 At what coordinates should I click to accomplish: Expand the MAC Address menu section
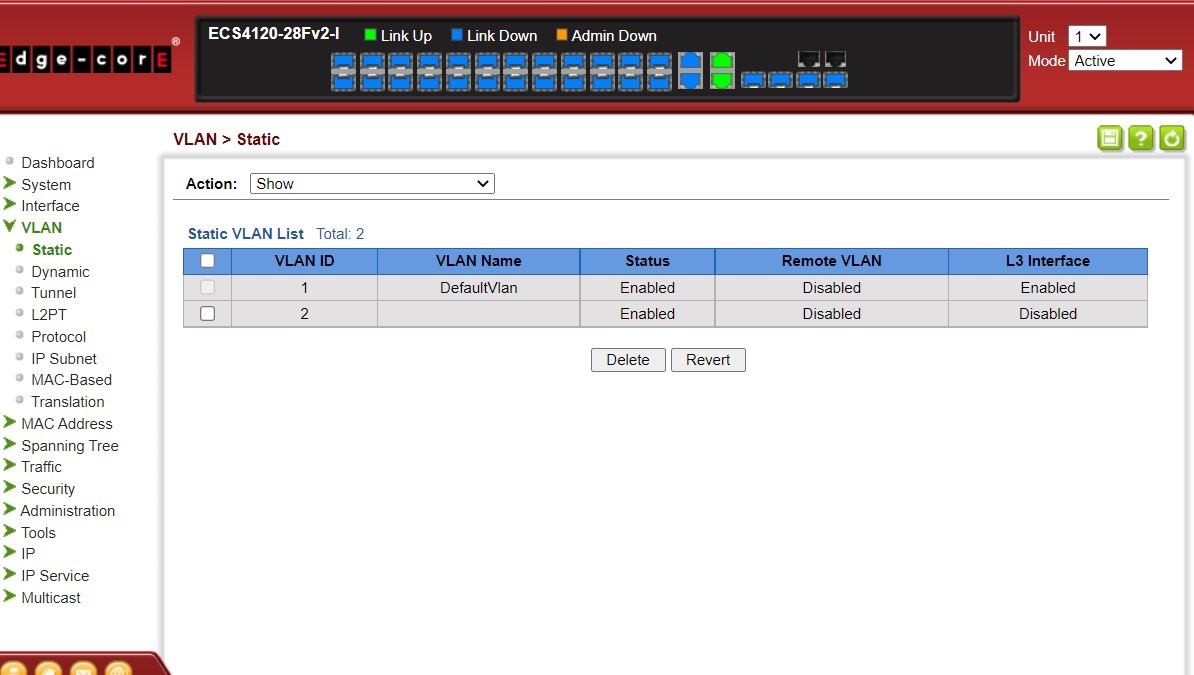[x=66, y=424]
